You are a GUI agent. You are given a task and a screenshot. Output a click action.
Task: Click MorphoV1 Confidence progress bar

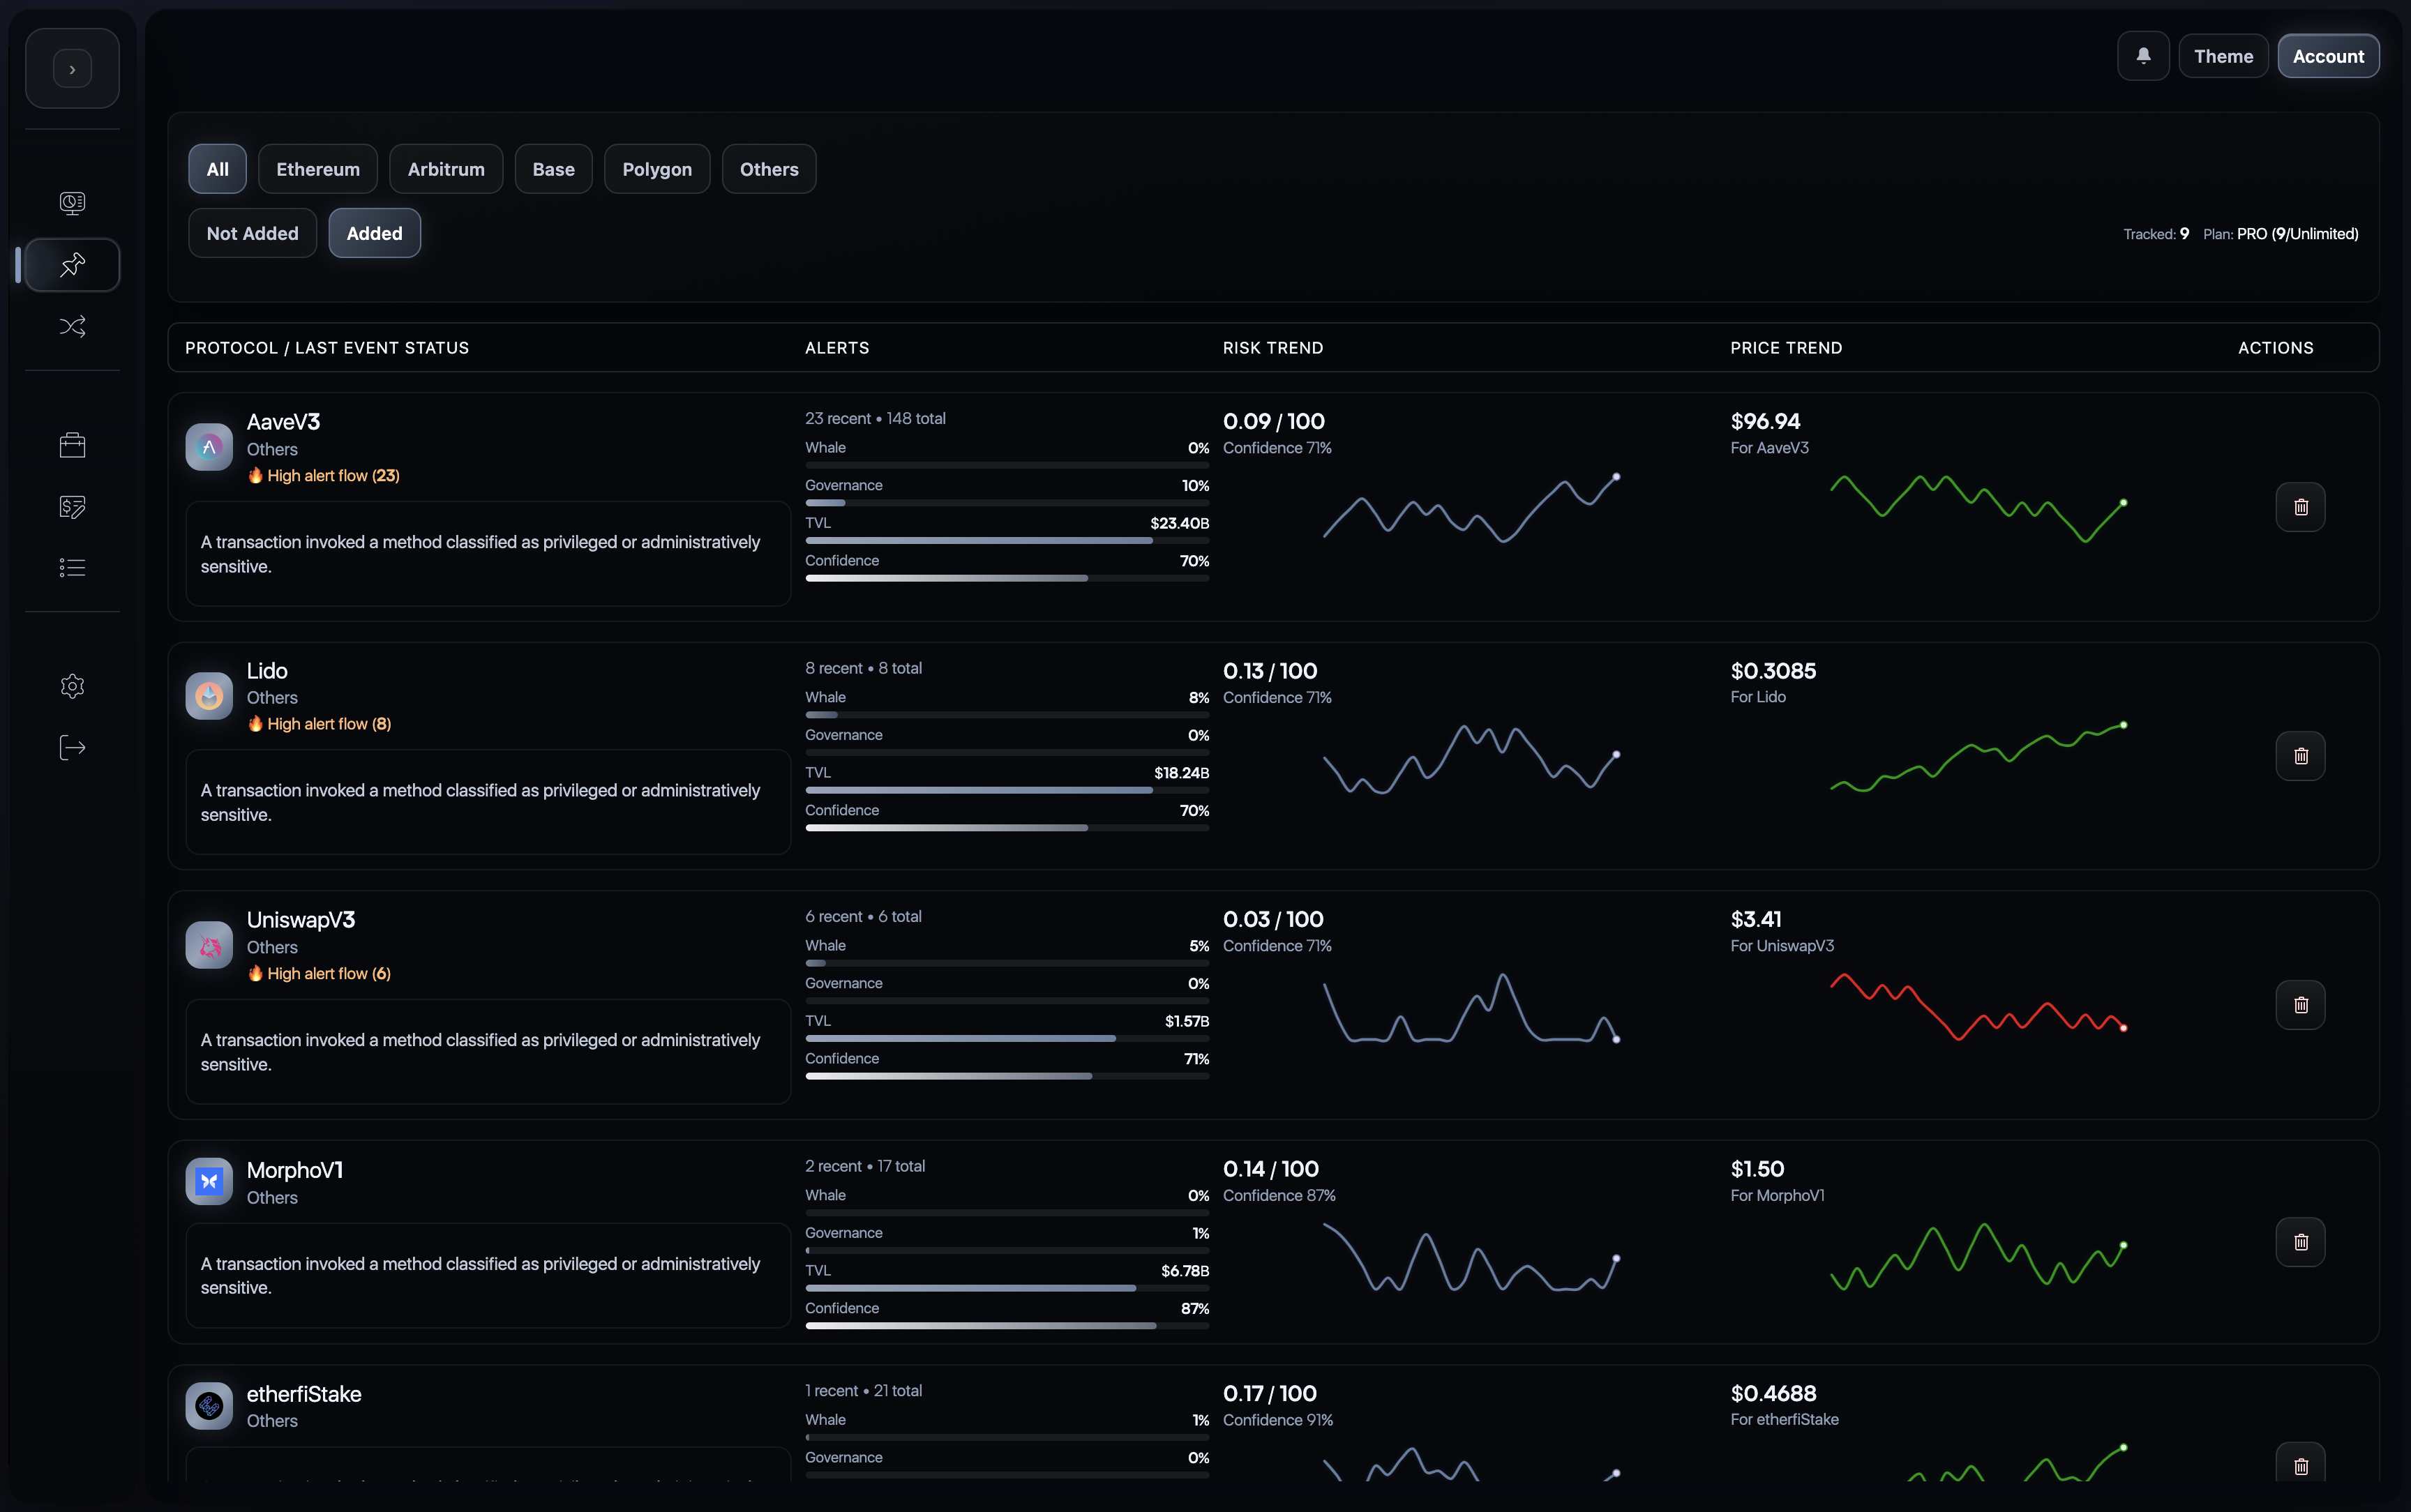coord(1007,1326)
